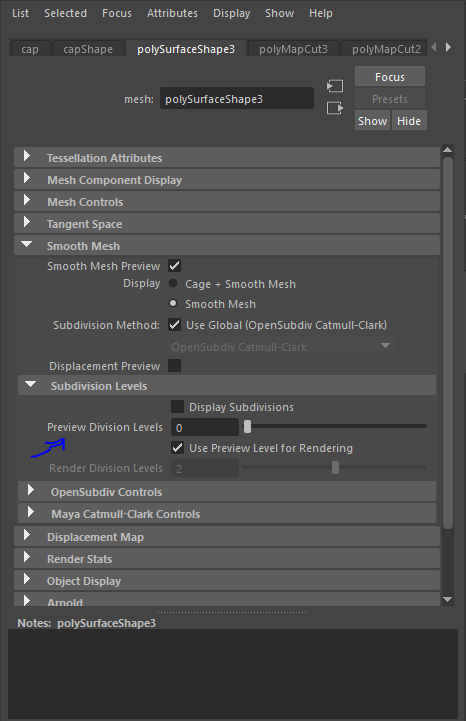The width and height of the screenshot is (466, 721).
Task: Enable Display Subdivisions checkbox
Action: point(177,406)
